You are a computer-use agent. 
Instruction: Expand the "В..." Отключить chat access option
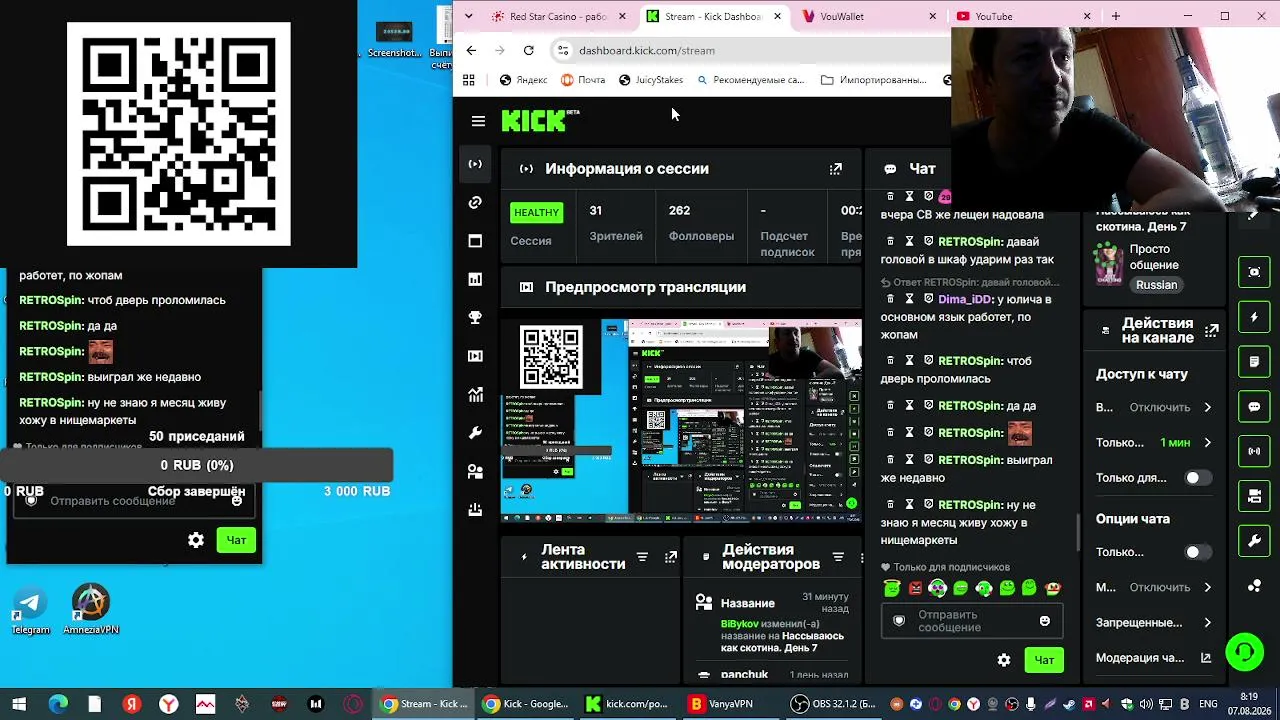click(x=1154, y=407)
